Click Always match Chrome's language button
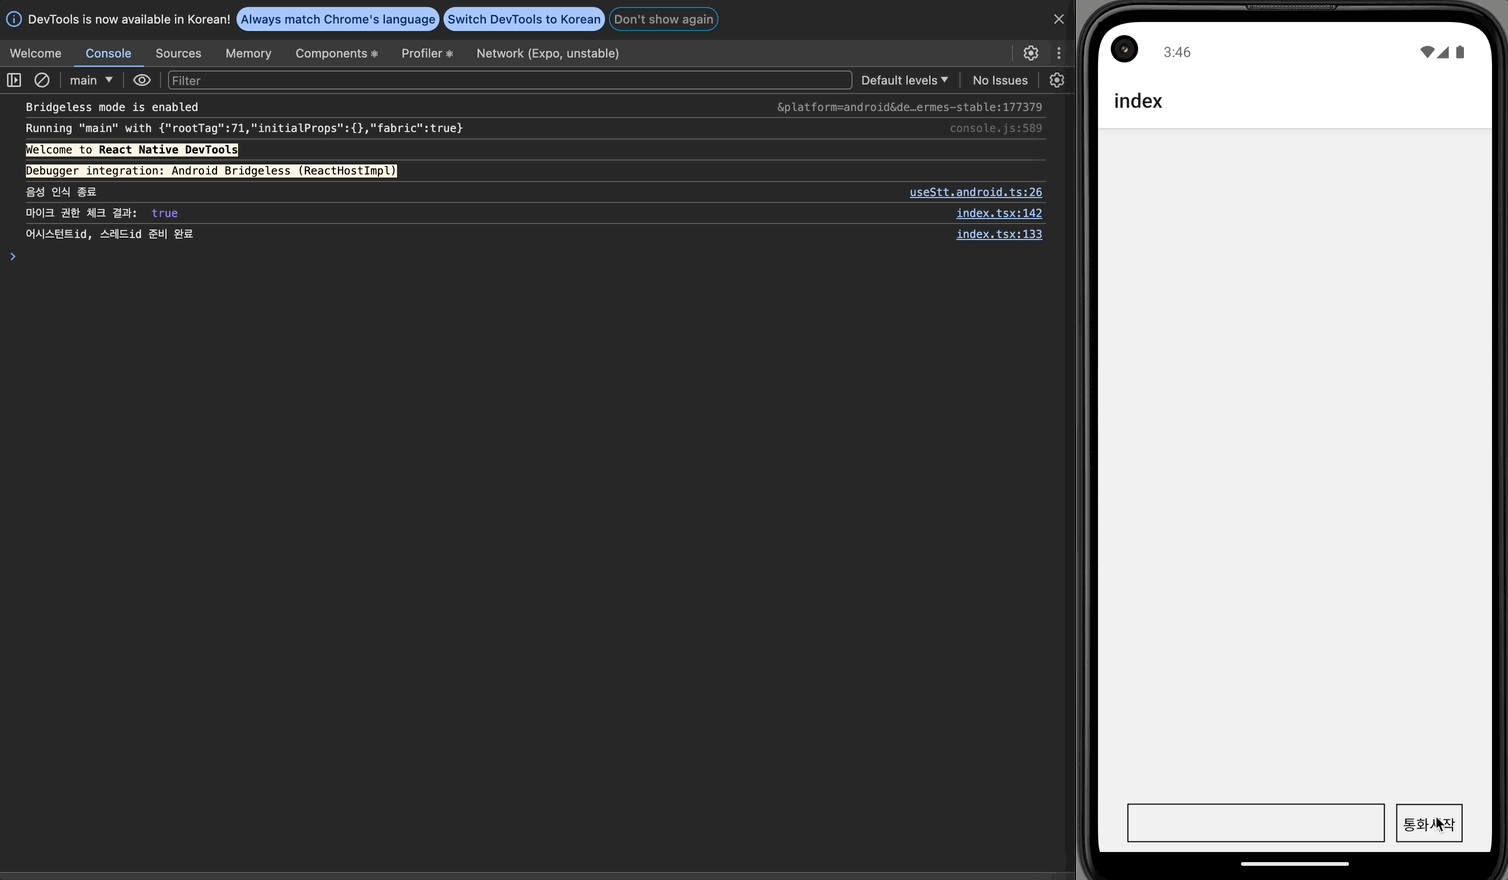The height and width of the screenshot is (880, 1508). 338,19
